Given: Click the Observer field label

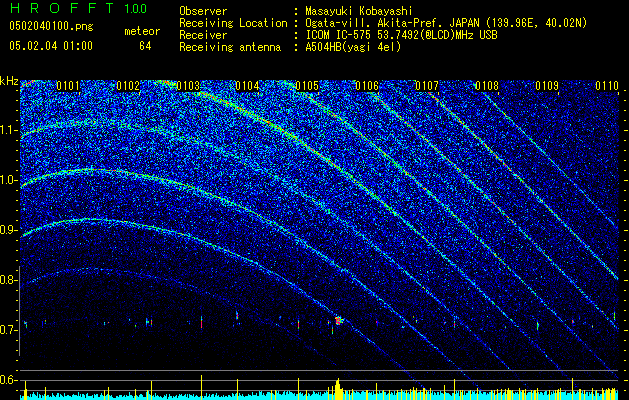Looking at the screenshot, I should (203, 11).
